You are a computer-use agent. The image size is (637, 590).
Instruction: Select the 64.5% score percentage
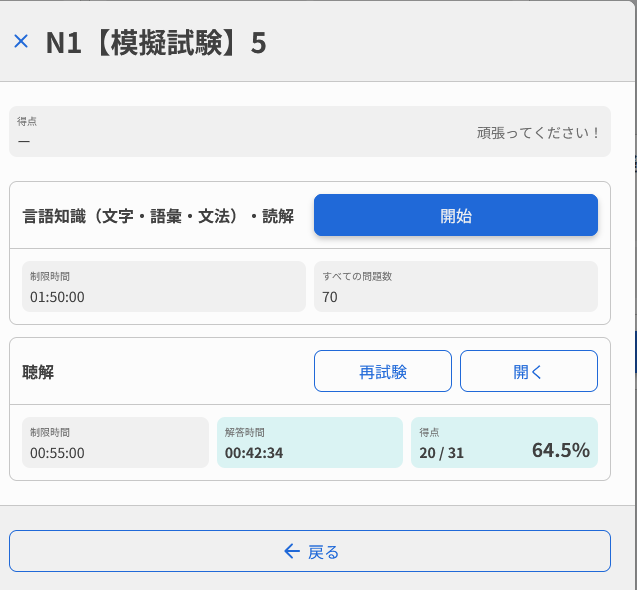click(x=560, y=450)
